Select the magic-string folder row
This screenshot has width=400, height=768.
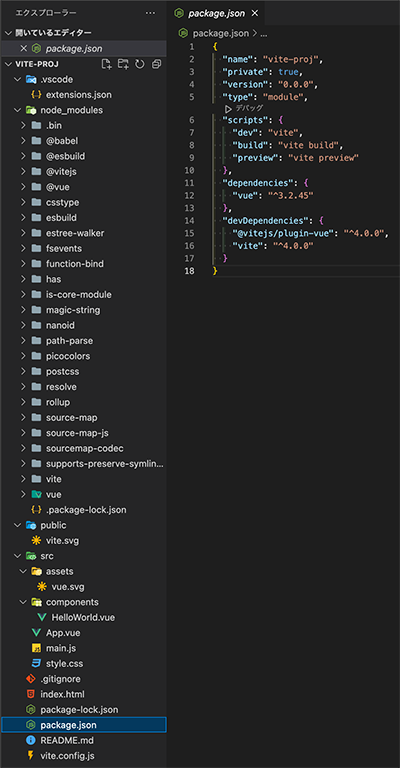pos(83,310)
